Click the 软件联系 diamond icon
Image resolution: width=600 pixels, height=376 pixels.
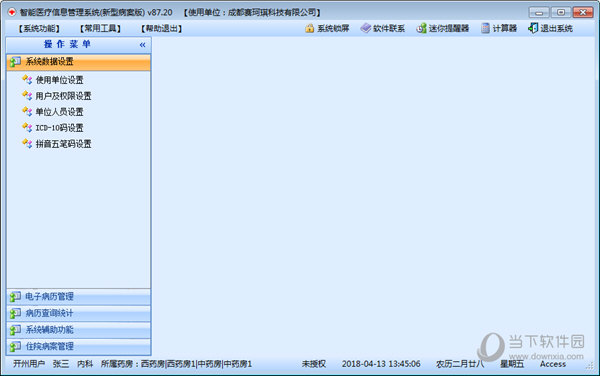tap(366, 28)
